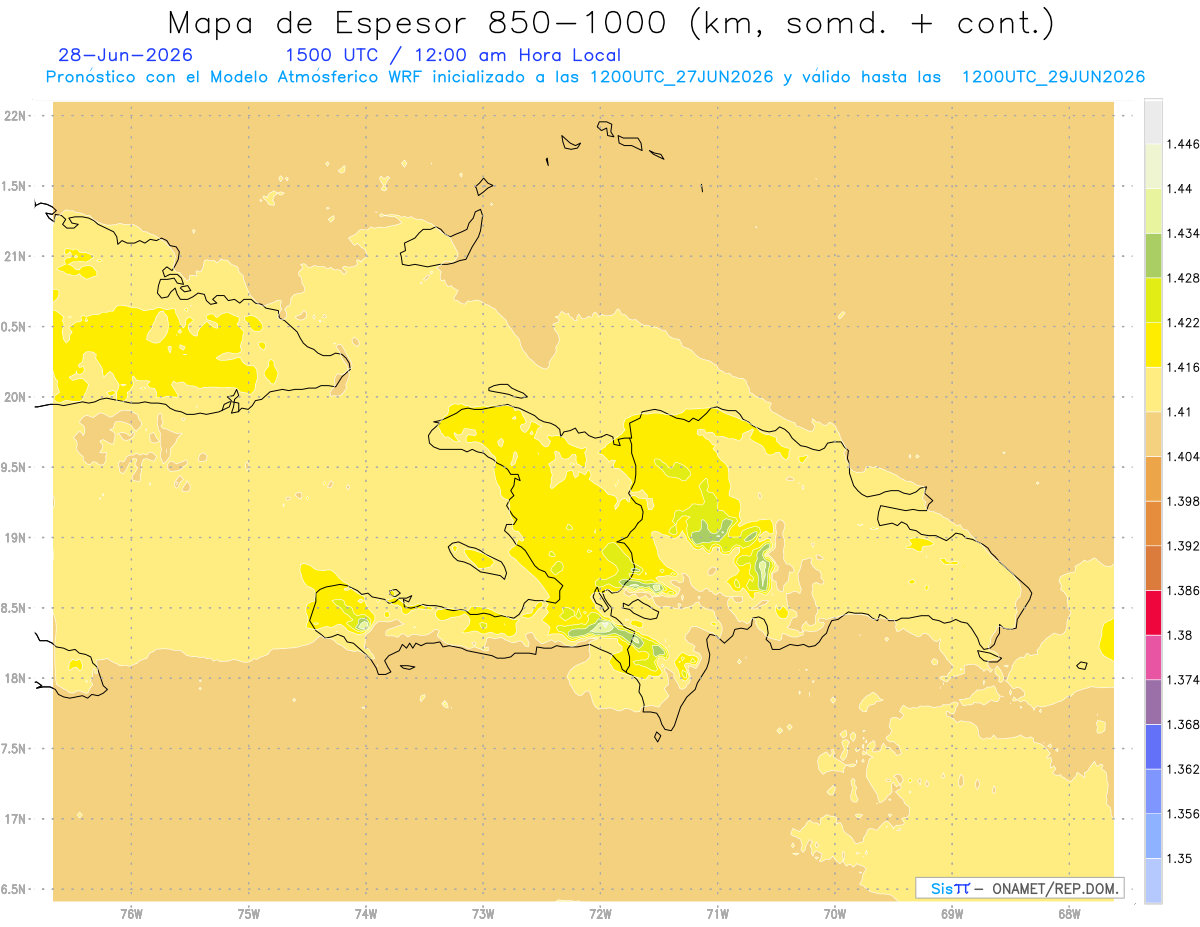Pick the purple swatch between 1.368 and 1.374

click(x=1153, y=702)
